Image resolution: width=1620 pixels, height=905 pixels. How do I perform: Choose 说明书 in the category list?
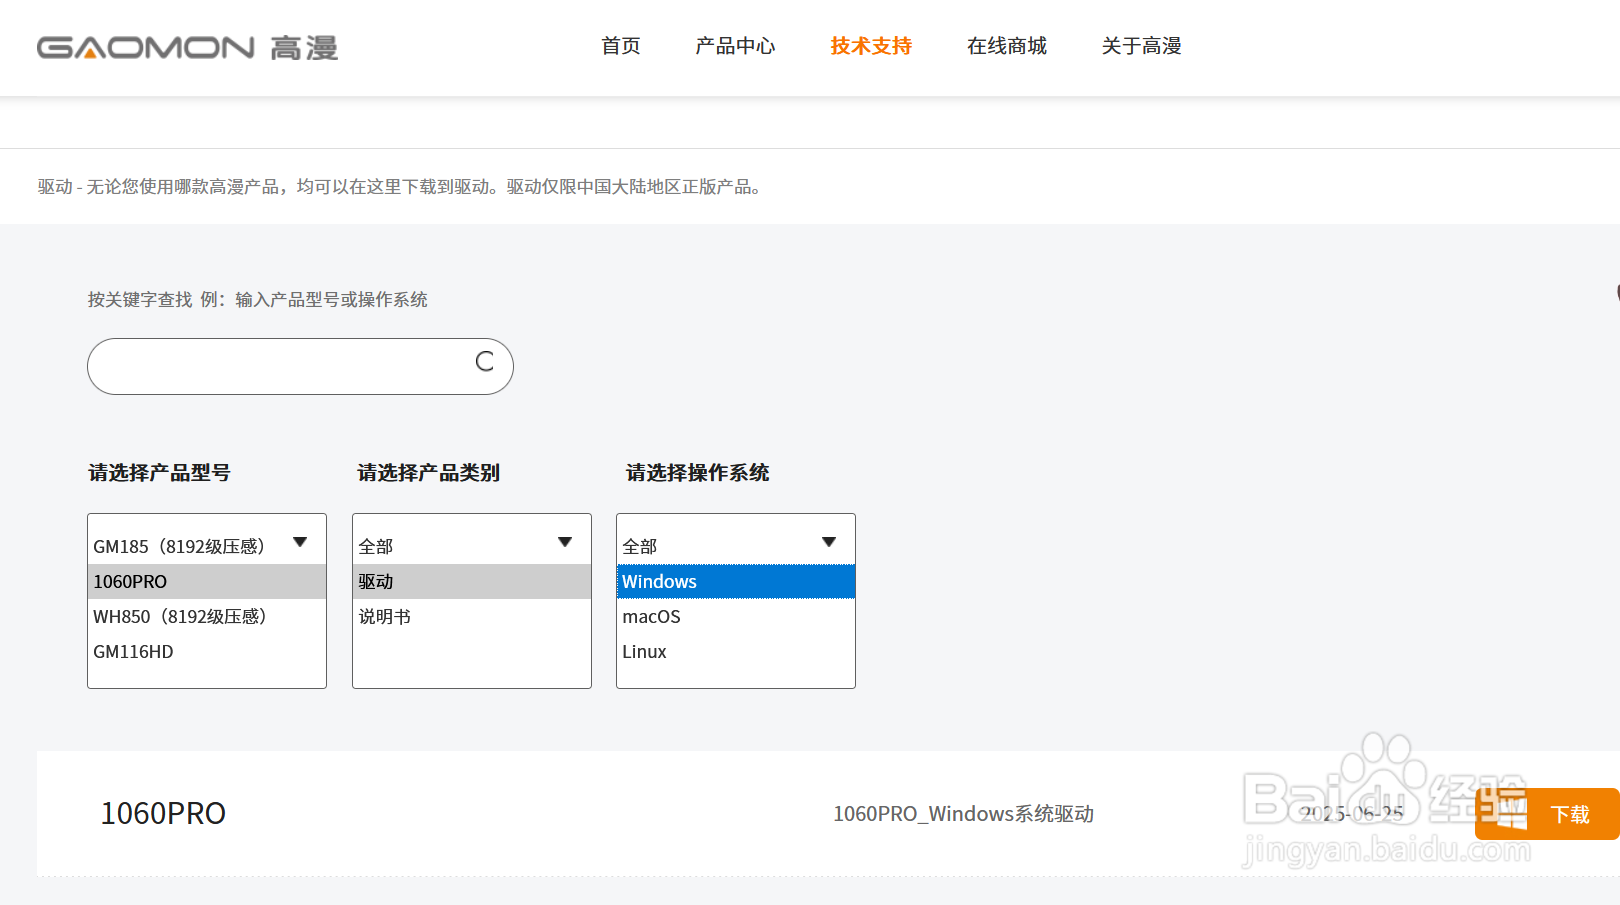[471, 617]
